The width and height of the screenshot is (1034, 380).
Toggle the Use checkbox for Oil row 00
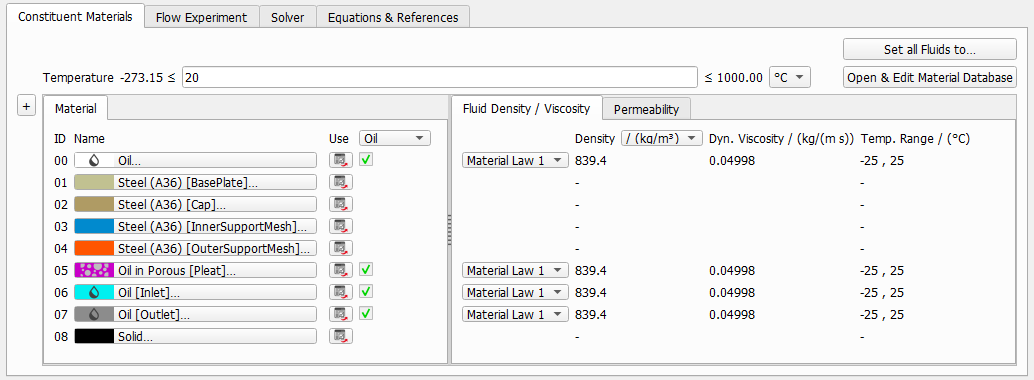(366, 160)
